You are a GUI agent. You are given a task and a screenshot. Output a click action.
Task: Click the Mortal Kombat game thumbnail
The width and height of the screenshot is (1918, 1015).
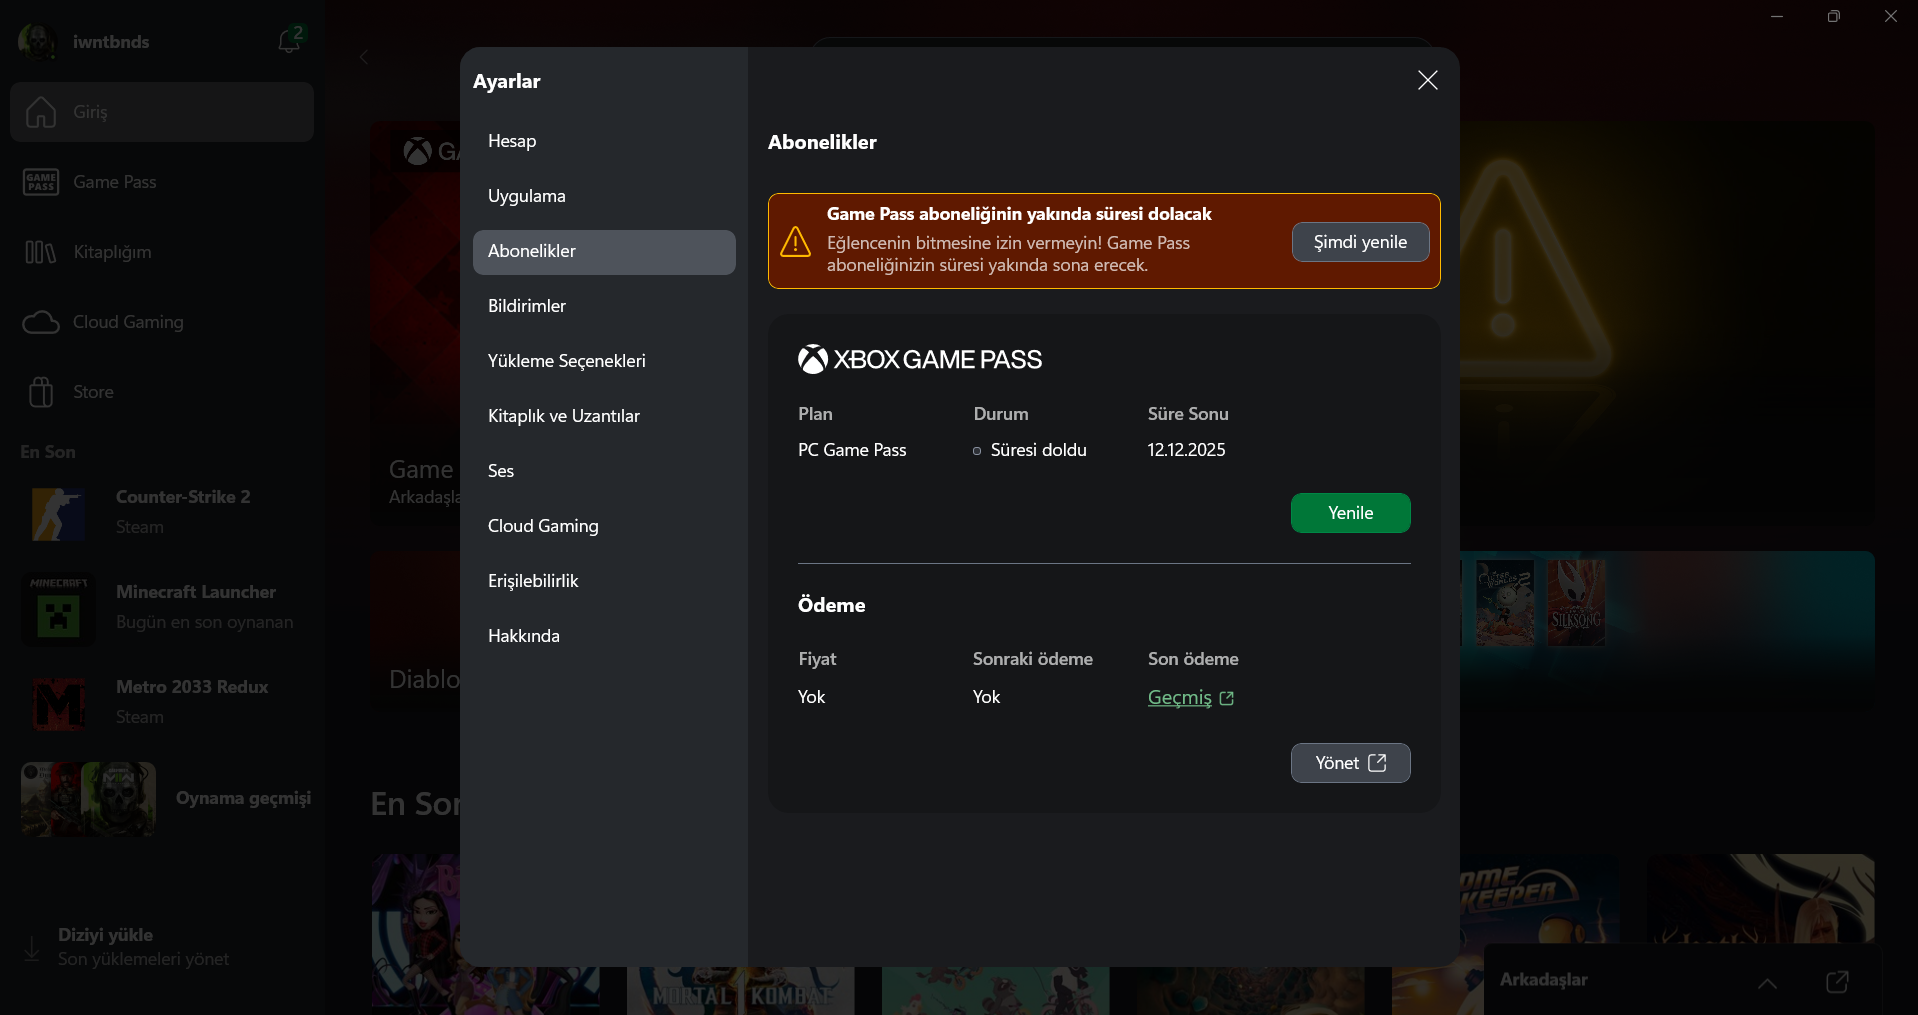tap(741, 990)
